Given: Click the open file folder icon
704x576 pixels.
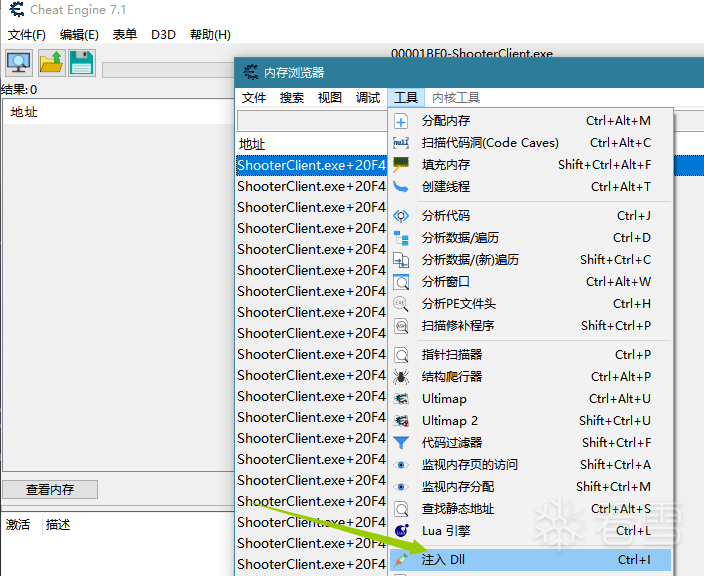Looking at the screenshot, I should pyautogui.click(x=51, y=63).
